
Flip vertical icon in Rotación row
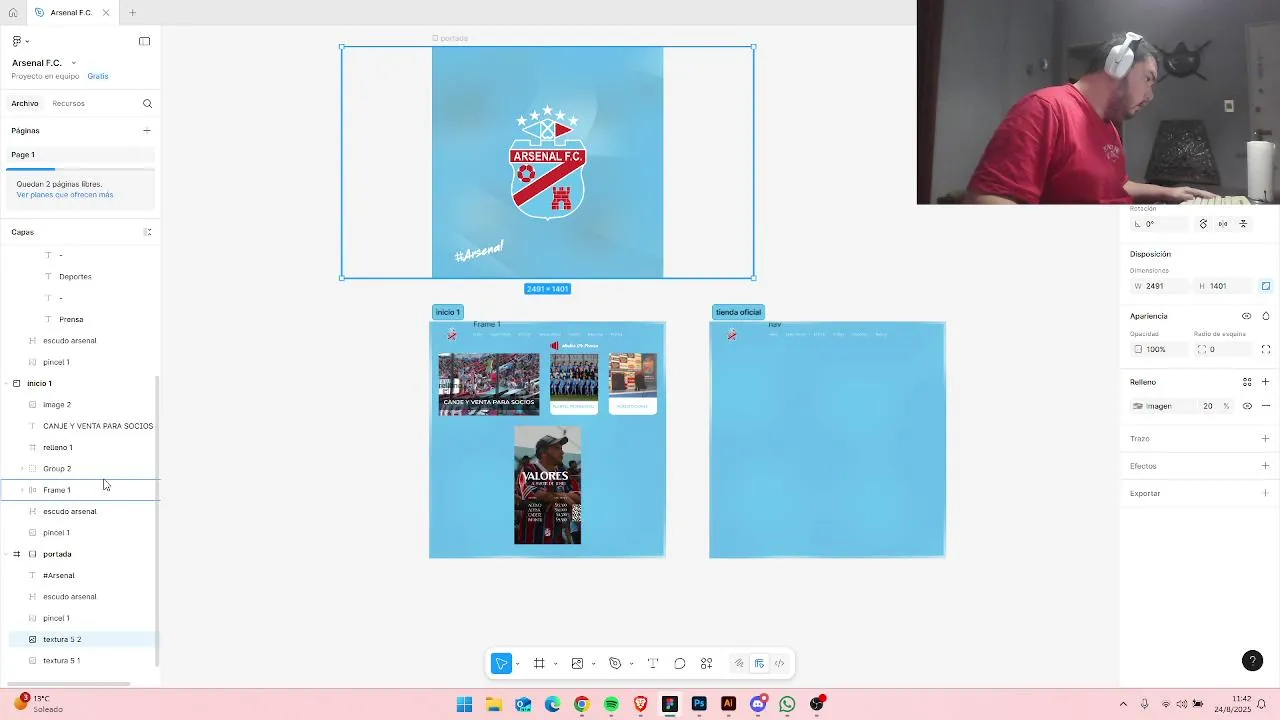(1243, 224)
